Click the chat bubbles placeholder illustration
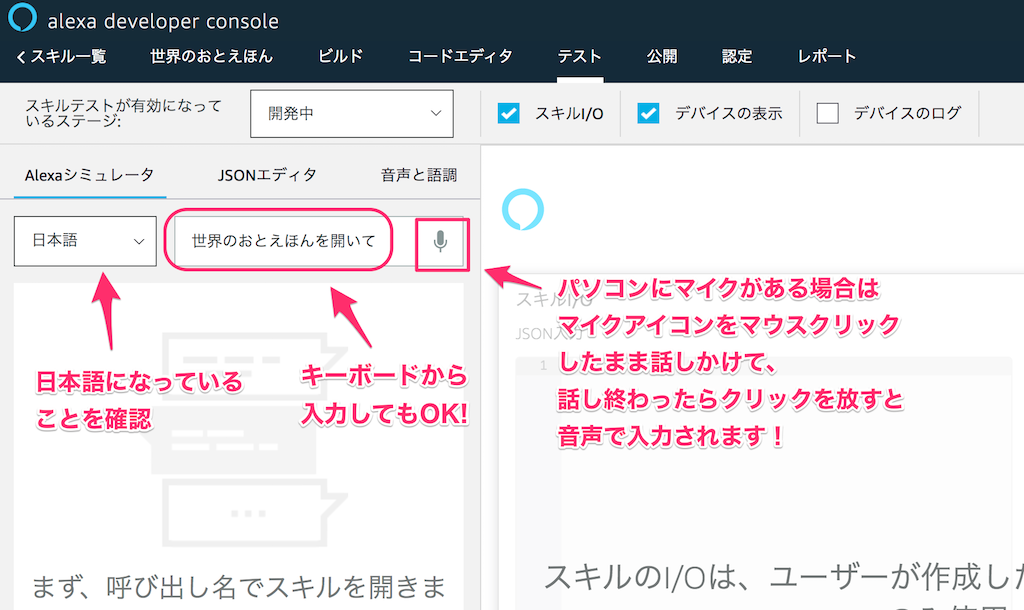Screen dimensions: 1024x610 pyautogui.click(x=250, y=439)
